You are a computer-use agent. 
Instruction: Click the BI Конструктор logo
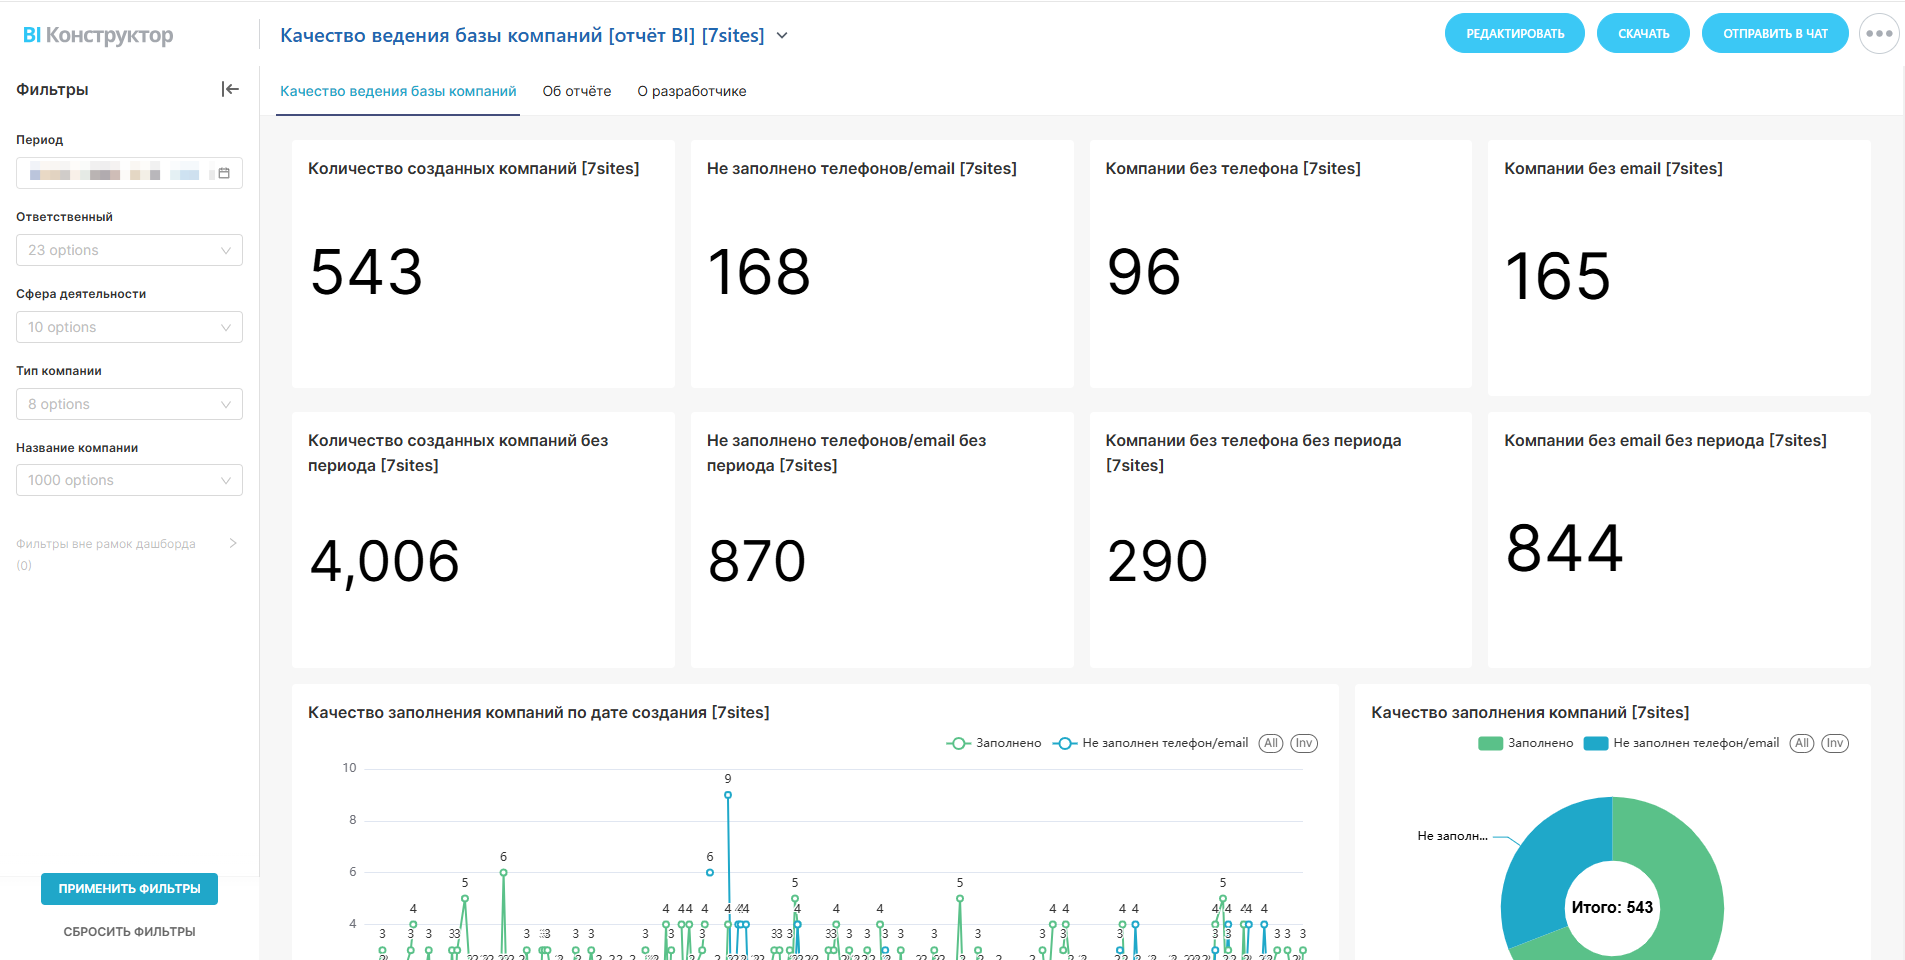pos(98,35)
